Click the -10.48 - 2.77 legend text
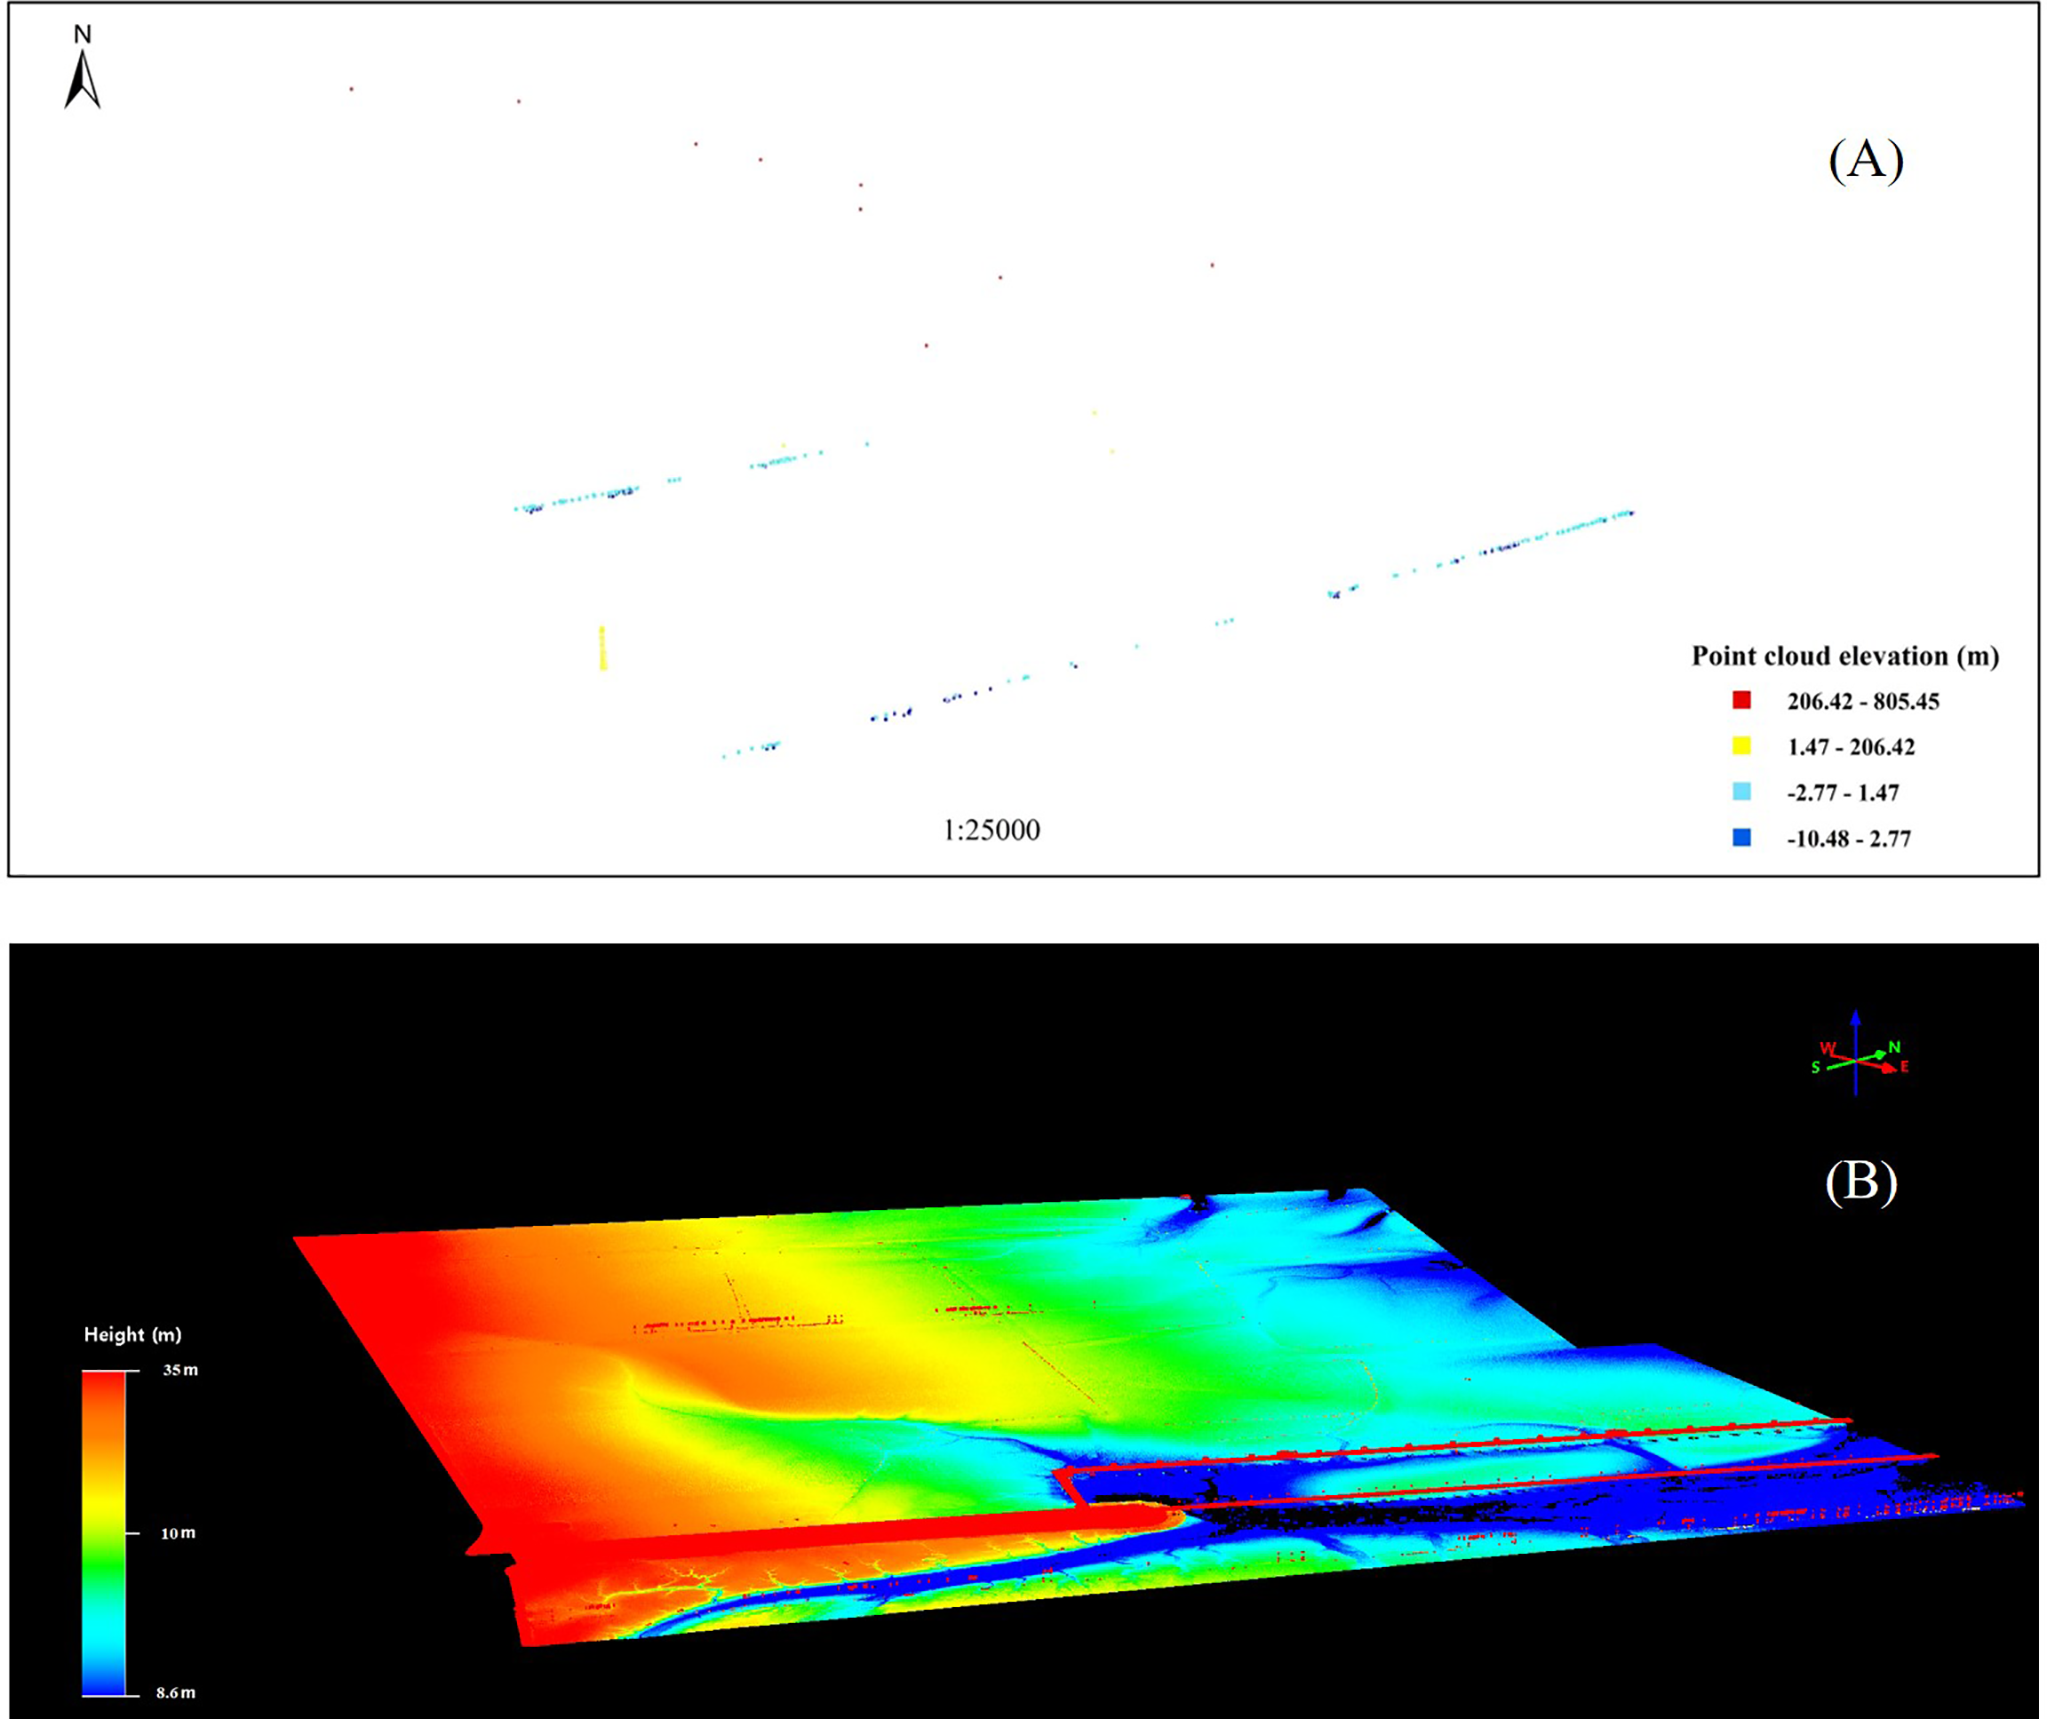2047x1719 pixels. point(1849,839)
